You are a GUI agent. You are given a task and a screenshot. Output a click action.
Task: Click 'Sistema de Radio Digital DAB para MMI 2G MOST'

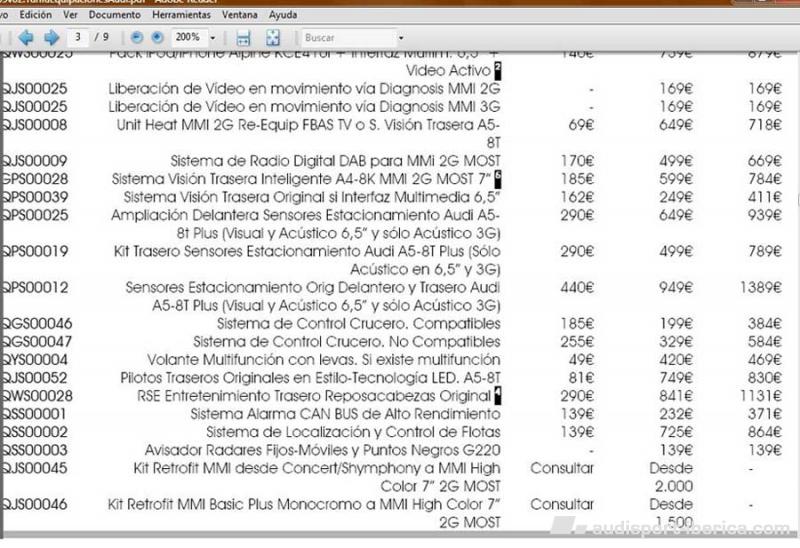(x=335, y=161)
